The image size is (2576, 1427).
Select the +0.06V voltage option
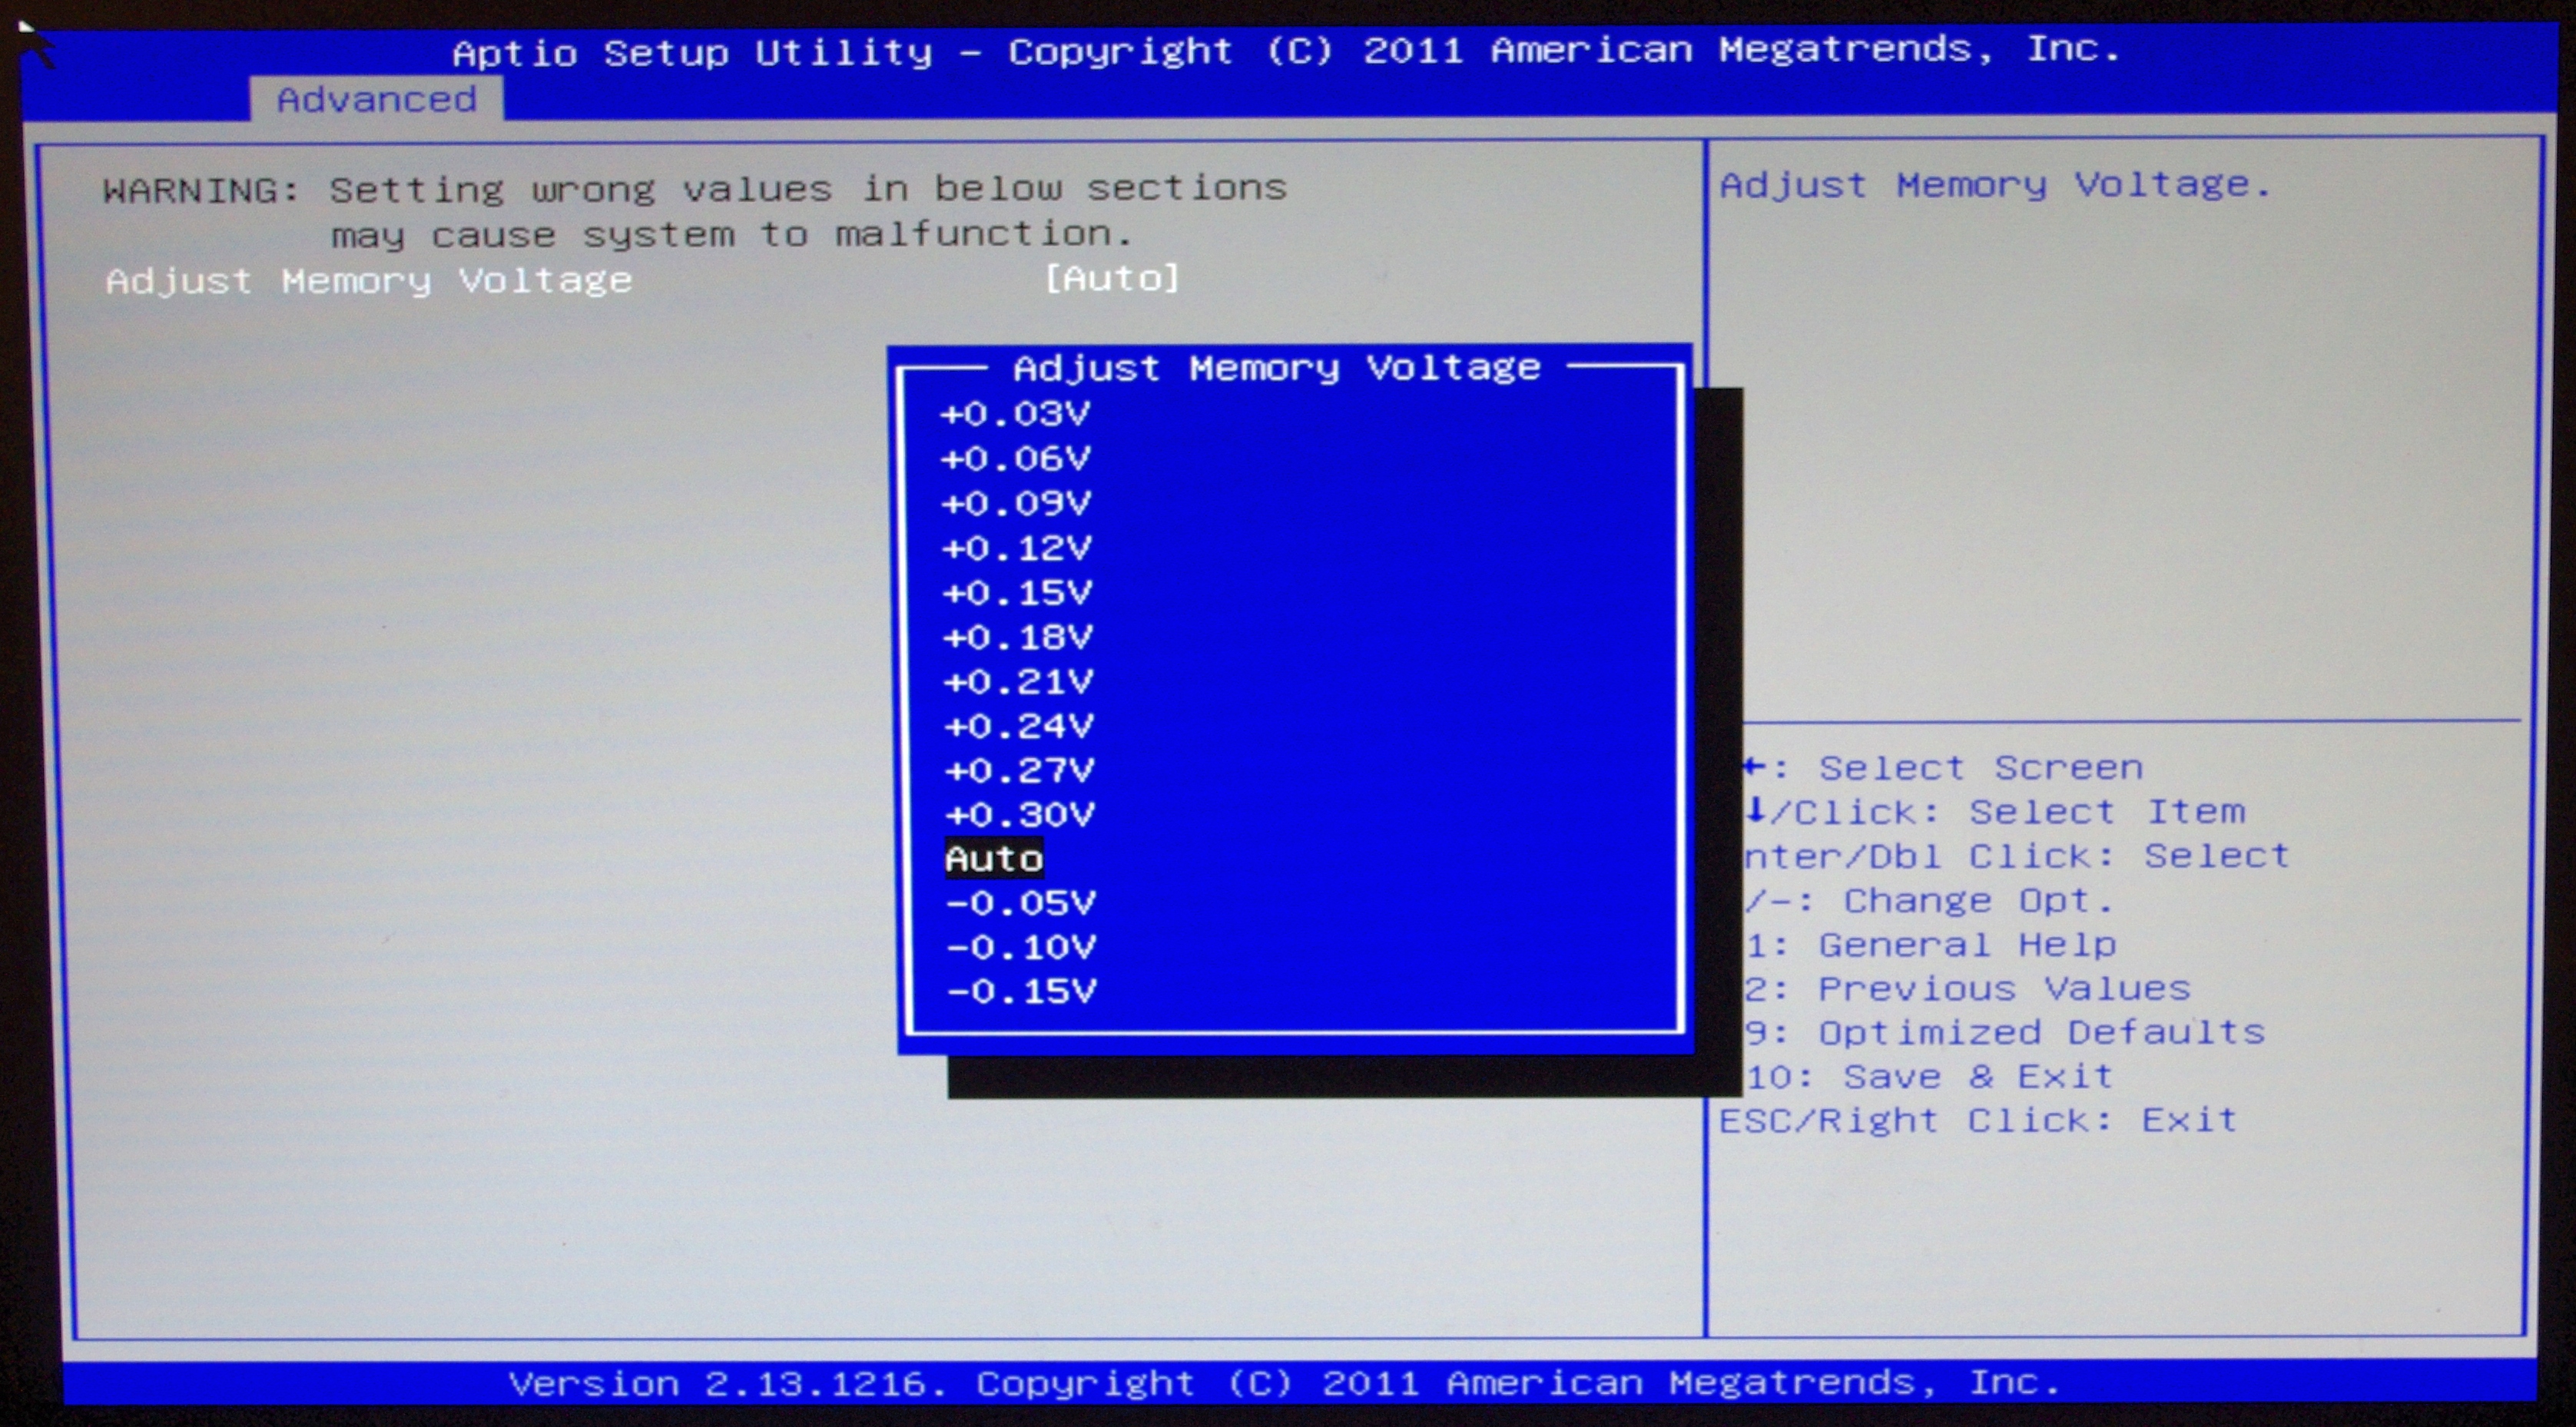click(1015, 459)
